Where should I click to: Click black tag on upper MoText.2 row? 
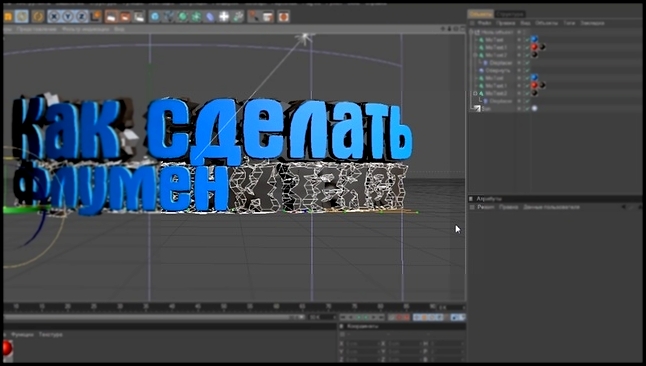(534, 54)
